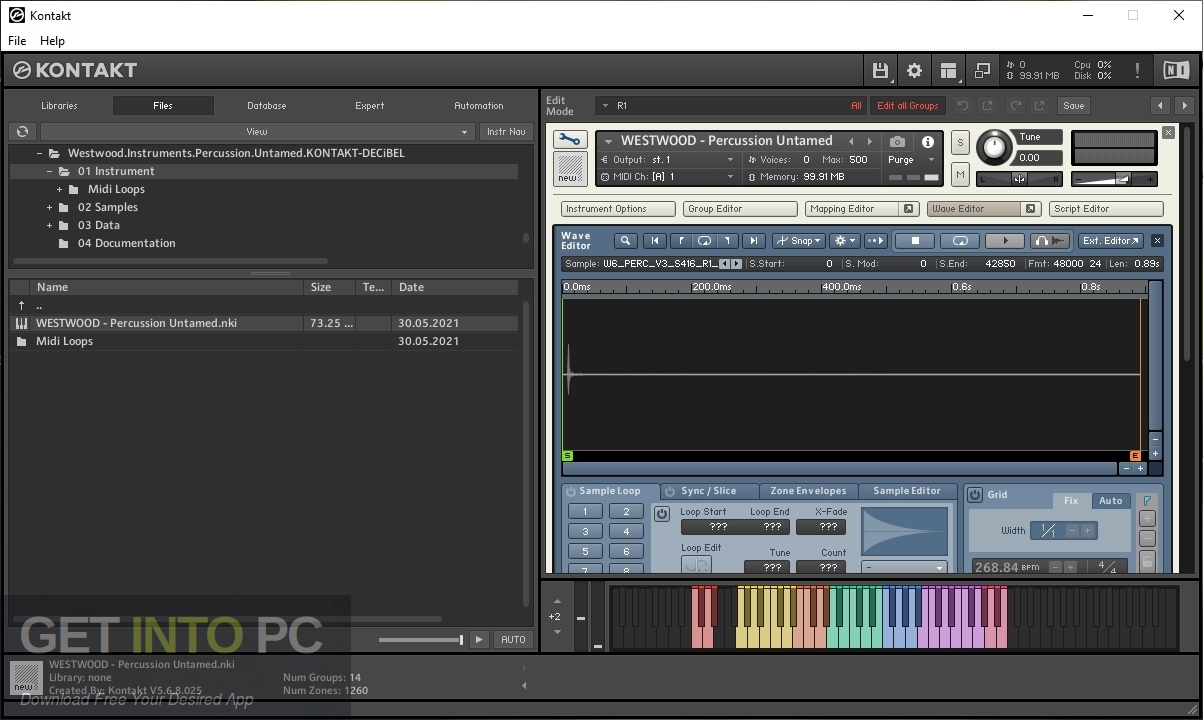
Task: Expand the 02 Samples folder
Action: (49, 207)
